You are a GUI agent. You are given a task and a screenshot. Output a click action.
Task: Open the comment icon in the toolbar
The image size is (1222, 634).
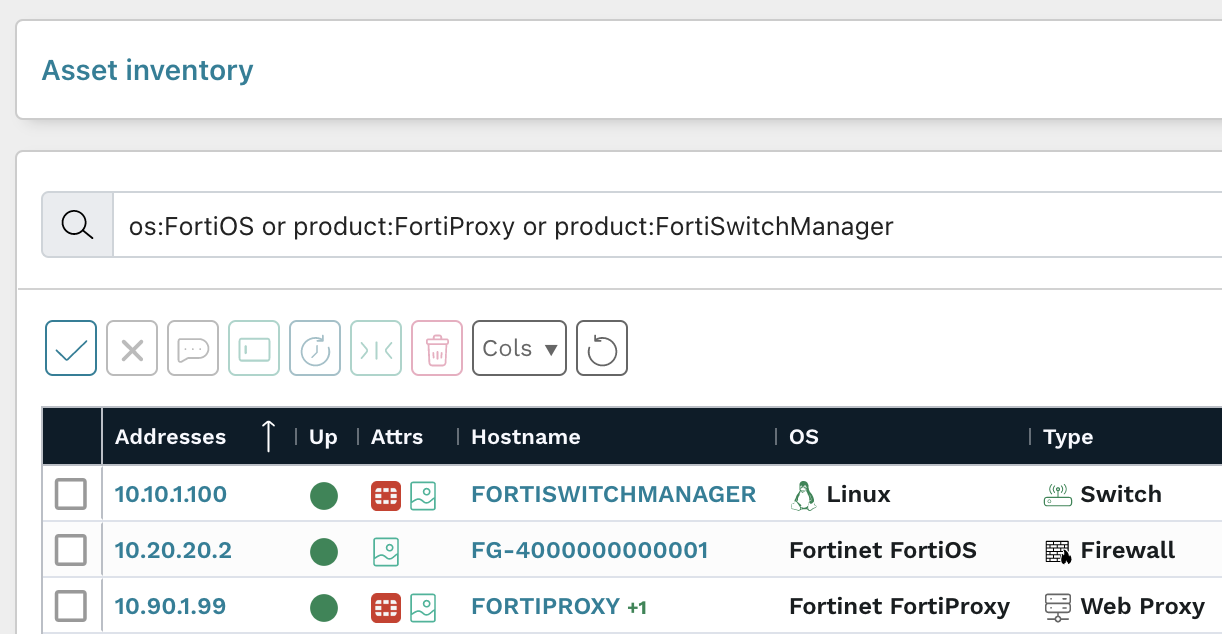[192, 348]
